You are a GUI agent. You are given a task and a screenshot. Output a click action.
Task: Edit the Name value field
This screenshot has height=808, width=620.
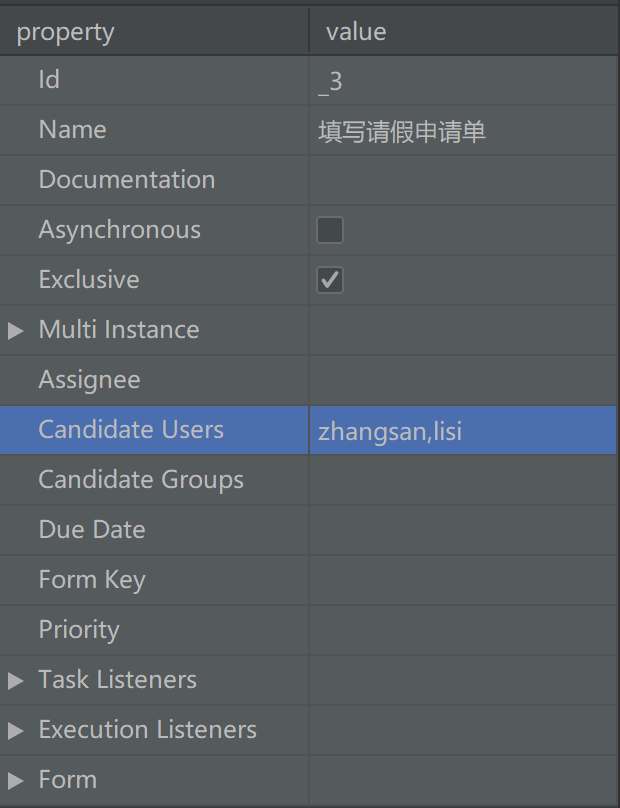[463, 130]
